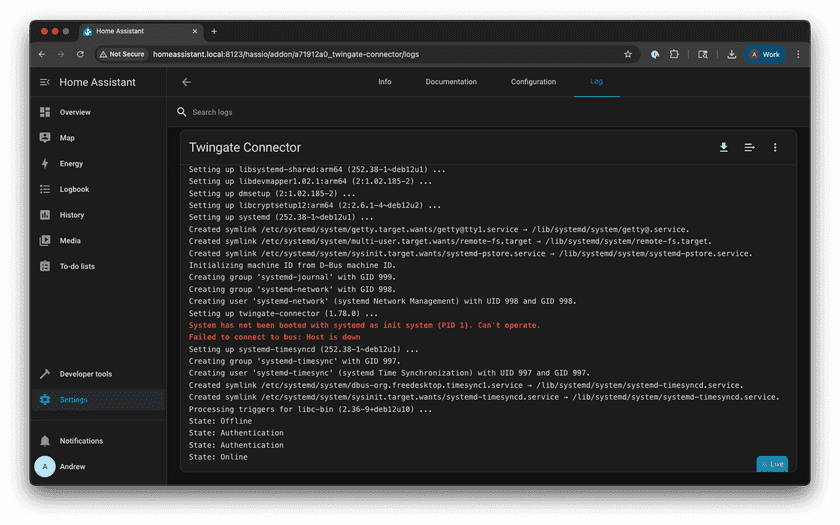Image resolution: width=840 pixels, height=525 pixels.
Task: Open Notifications in the sidebar
Action: [80, 441]
